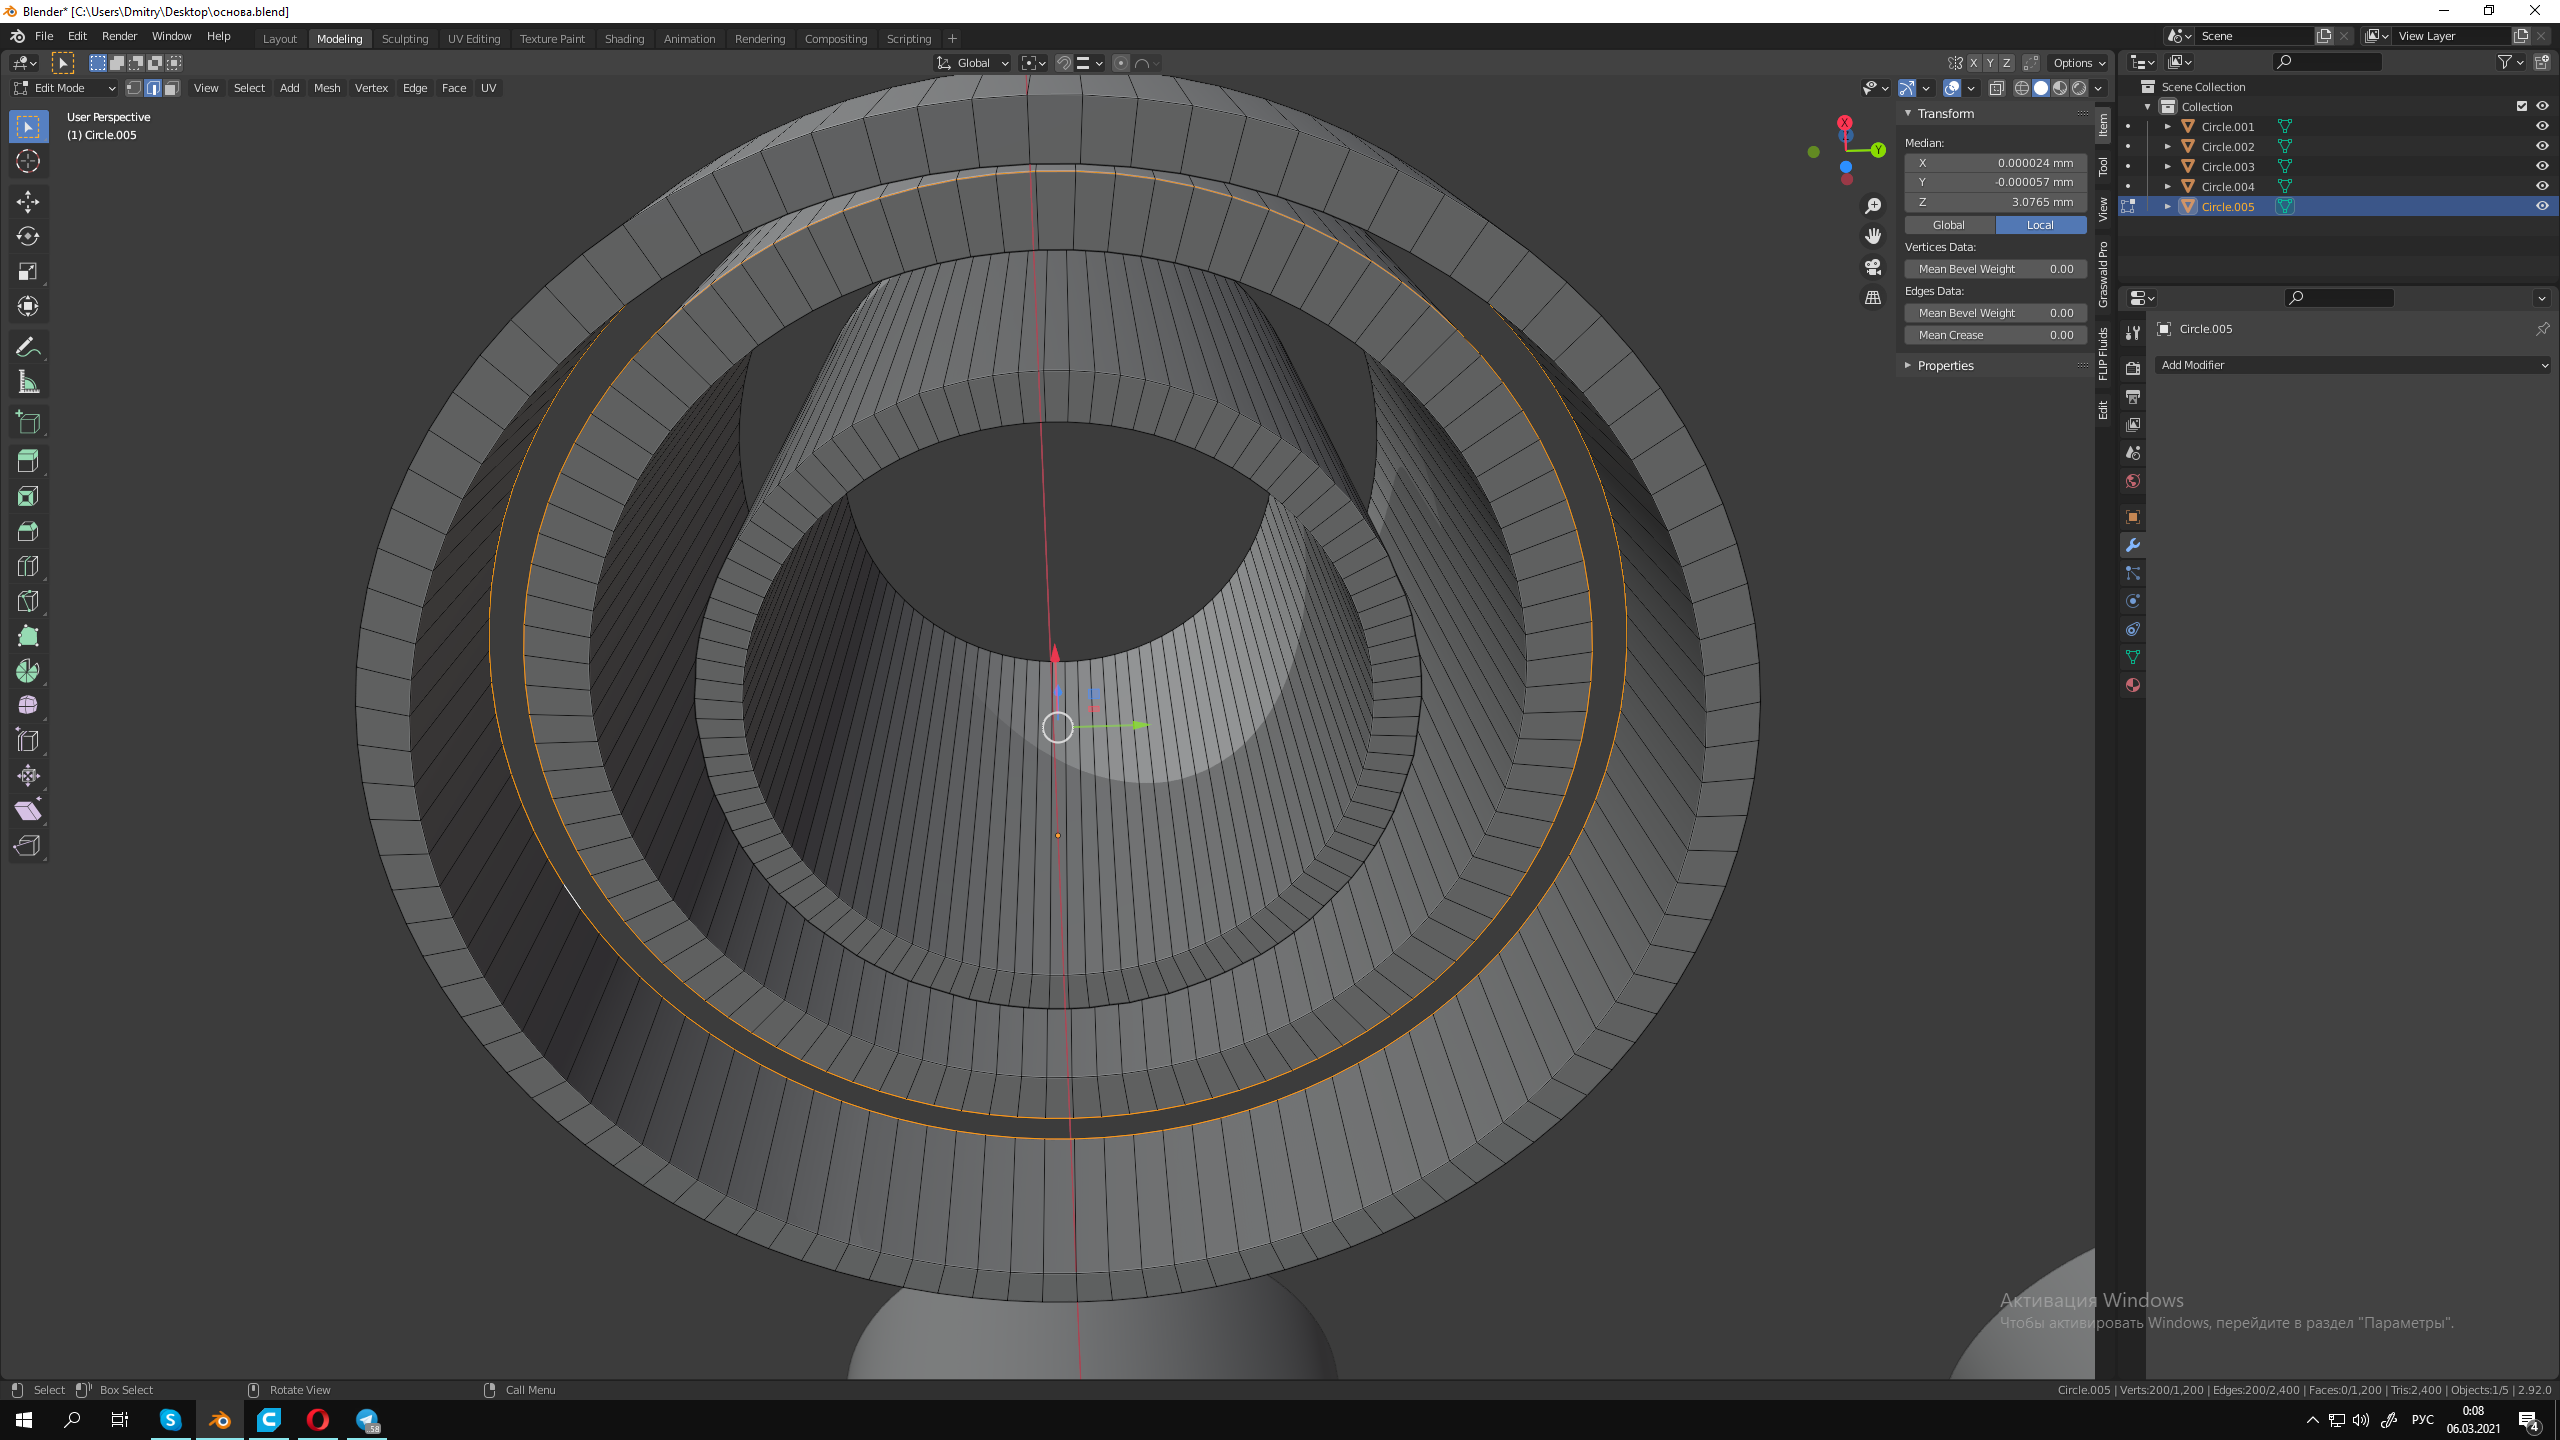
Task: Activate the Poly Build tool
Action: click(28, 637)
